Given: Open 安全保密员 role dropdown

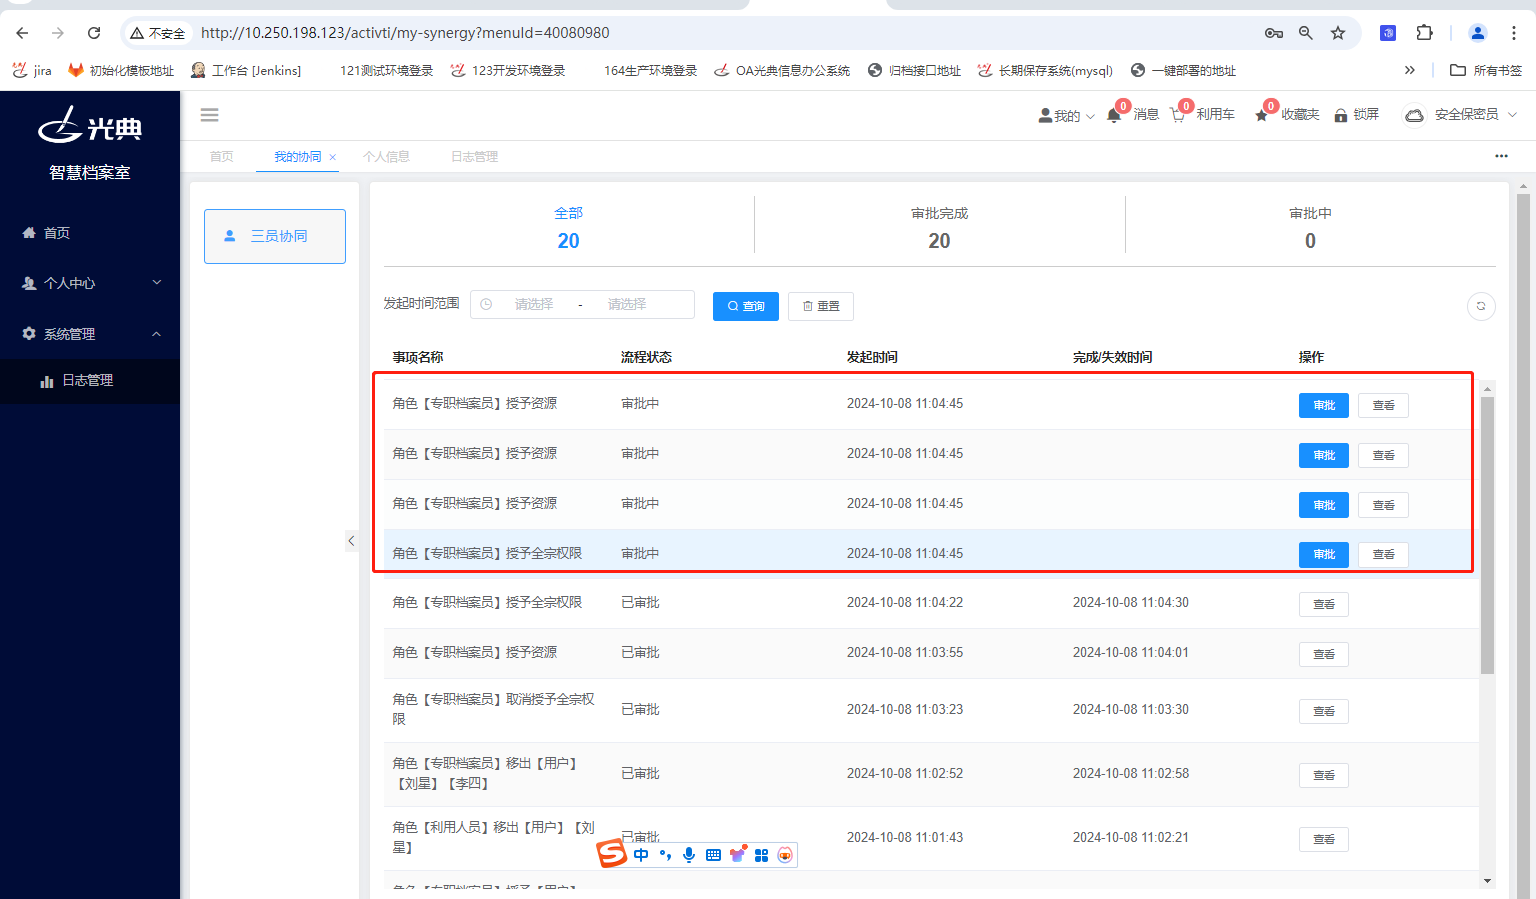Looking at the screenshot, I should 1461,115.
